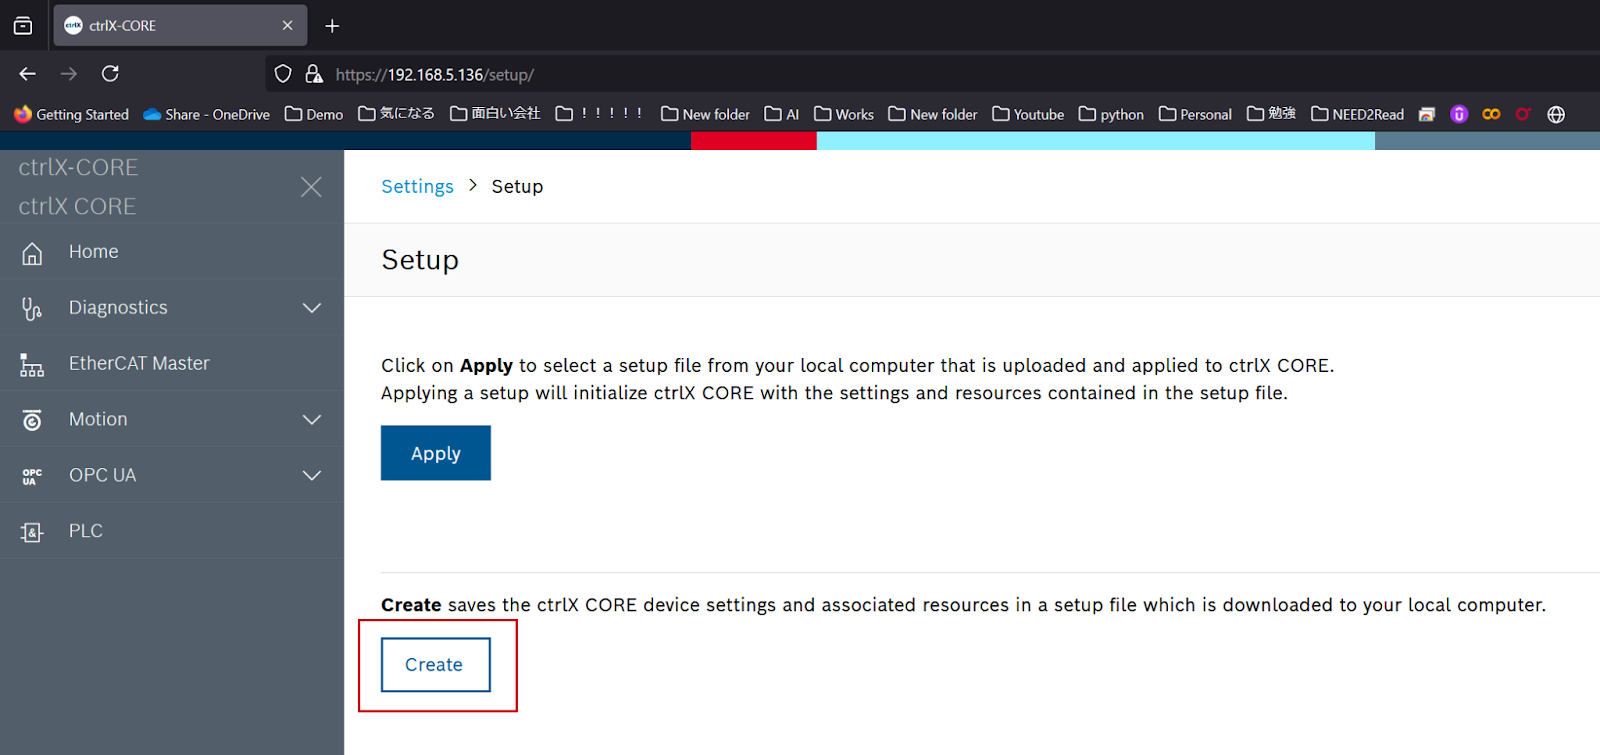Open the !!!!! bookmark folder
1600x755 pixels.
coord(600,114)
